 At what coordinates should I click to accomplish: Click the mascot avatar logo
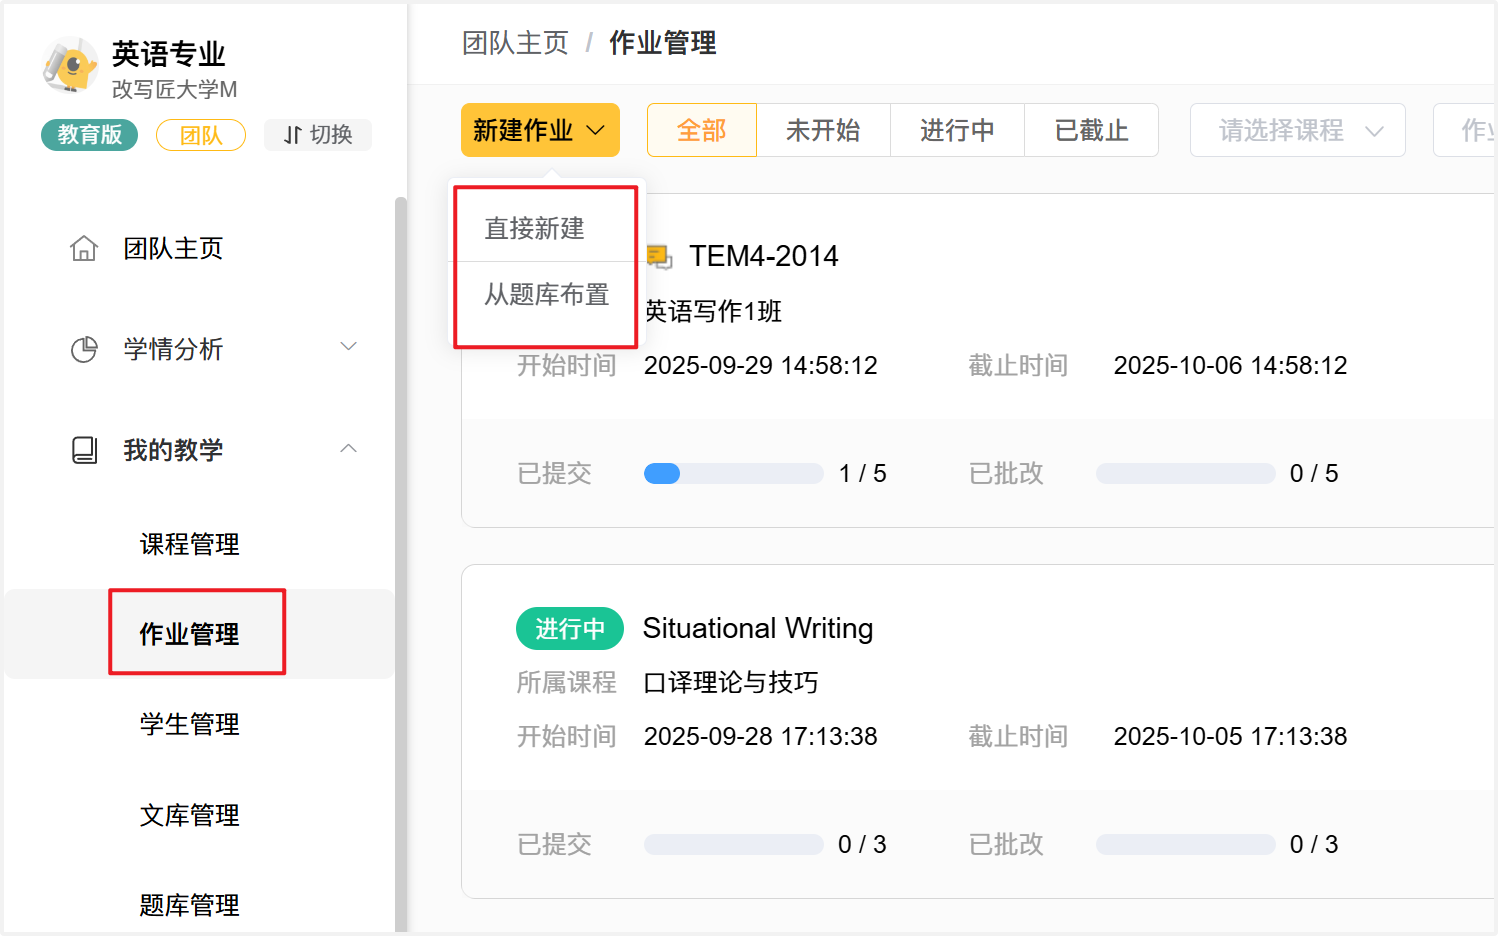pyautogui.click(x=69, y=66)
